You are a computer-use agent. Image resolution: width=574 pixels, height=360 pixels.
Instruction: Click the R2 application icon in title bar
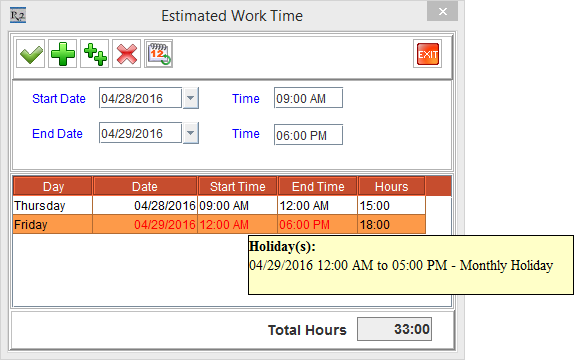point(18,16)
